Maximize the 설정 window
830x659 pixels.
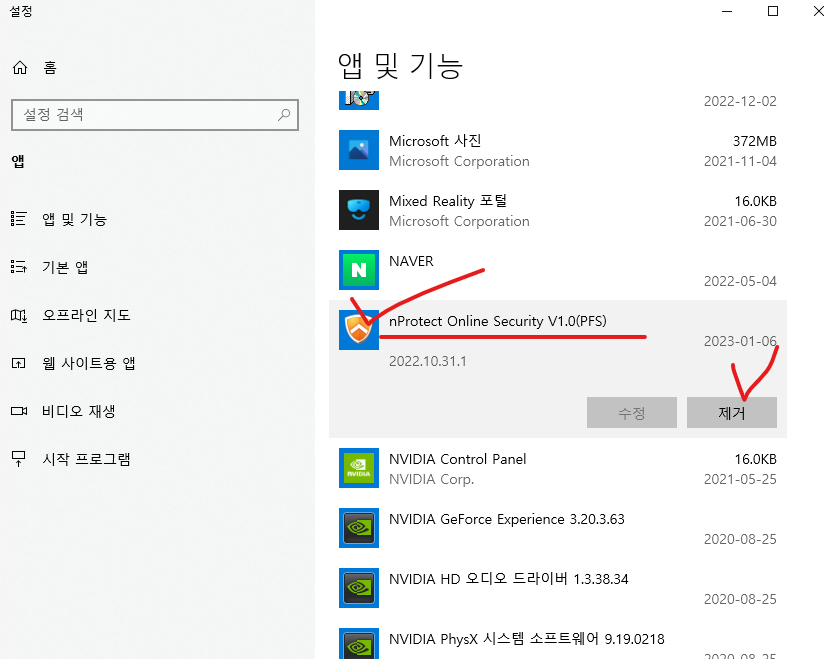coord(773,11)
